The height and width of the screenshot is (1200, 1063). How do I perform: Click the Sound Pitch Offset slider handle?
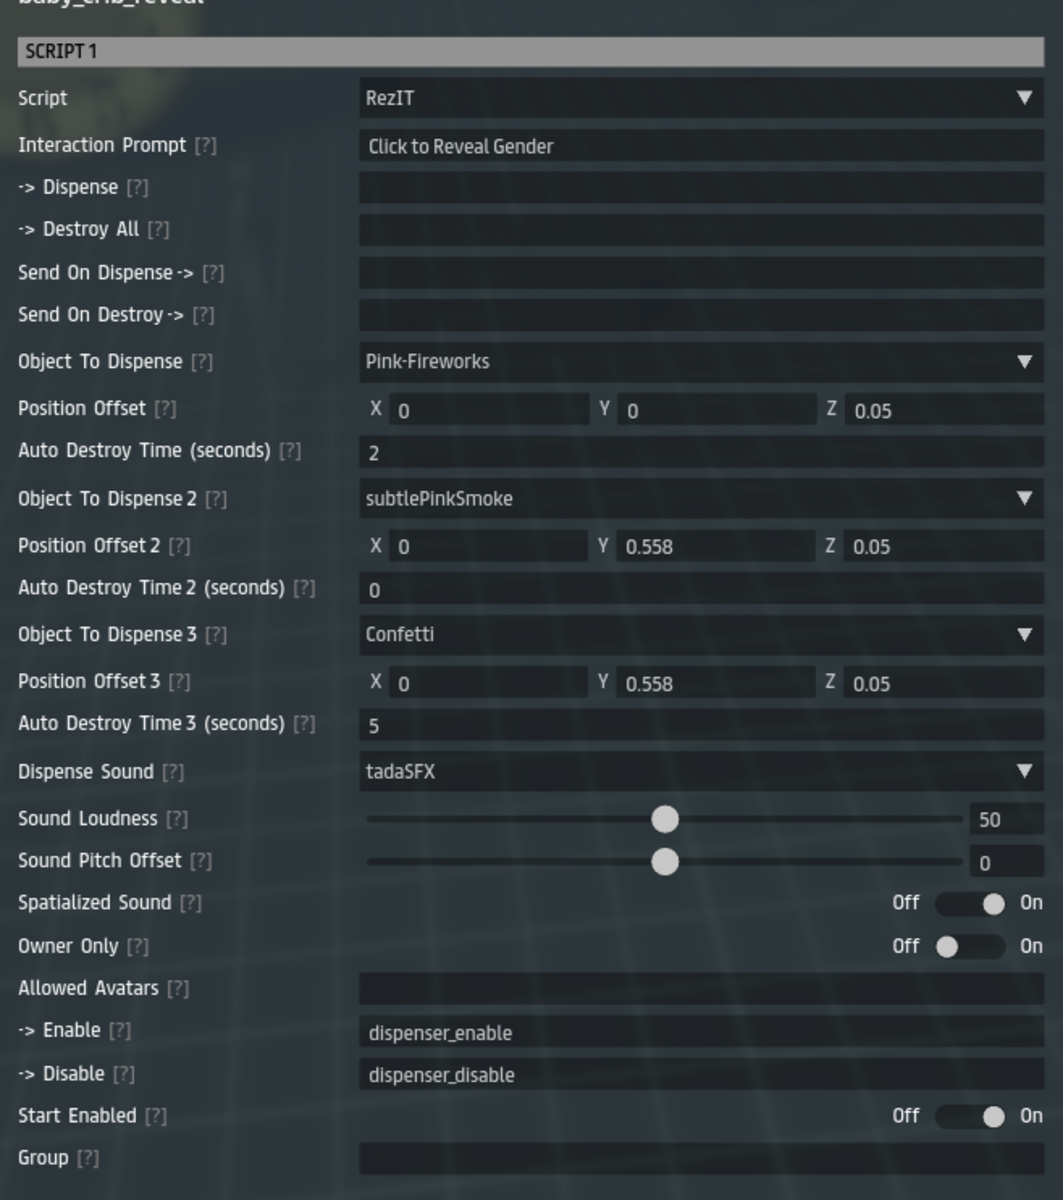(665, 861)
